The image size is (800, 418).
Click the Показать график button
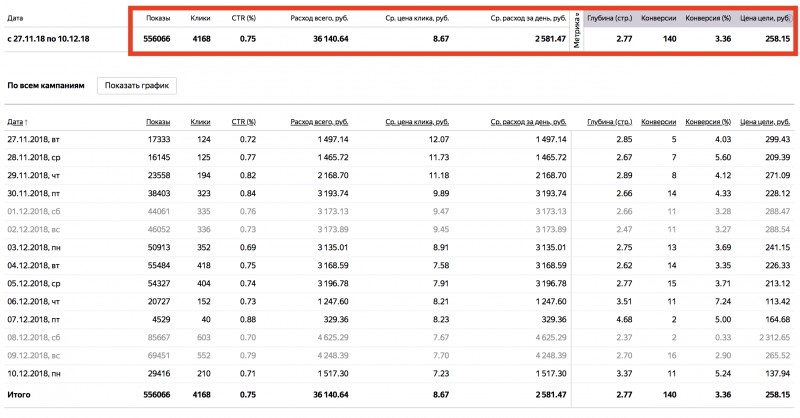click(x=137, y=85)
